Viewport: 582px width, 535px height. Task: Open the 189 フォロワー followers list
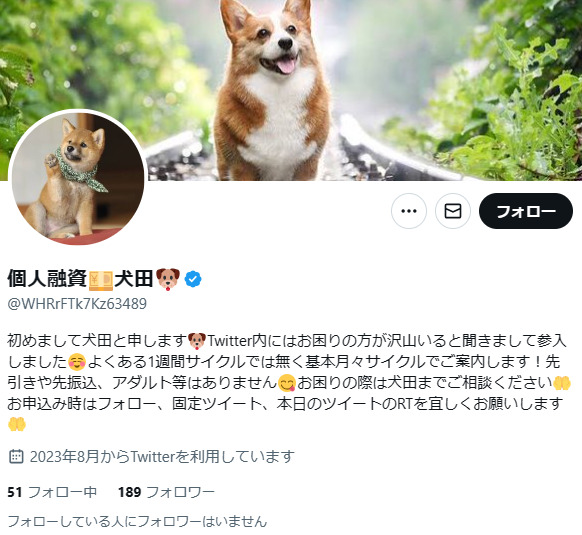click(x=166, y=492)
